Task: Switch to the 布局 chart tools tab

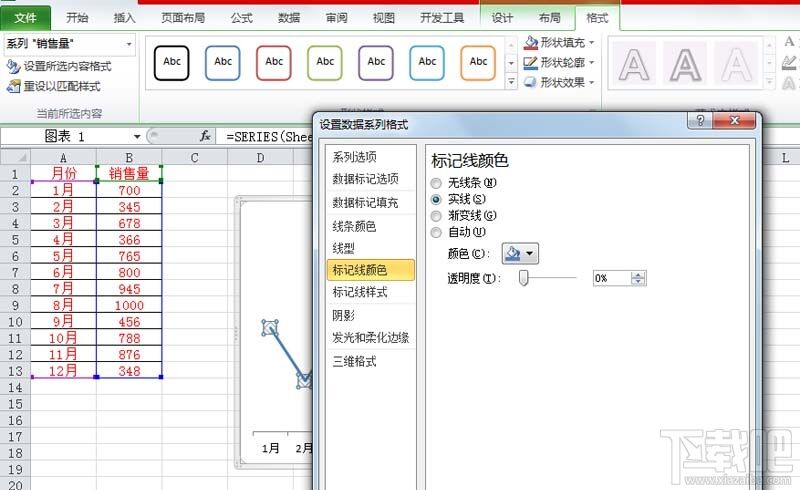Action: (549, 18)
